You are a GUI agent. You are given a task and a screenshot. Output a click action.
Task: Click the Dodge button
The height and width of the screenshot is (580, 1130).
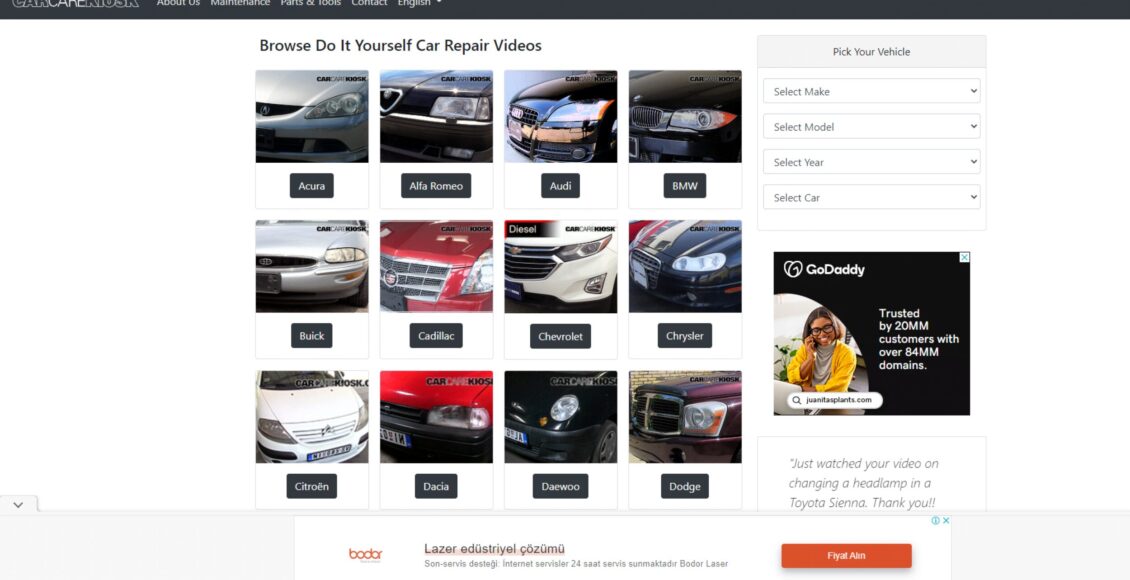coord(685,487)
